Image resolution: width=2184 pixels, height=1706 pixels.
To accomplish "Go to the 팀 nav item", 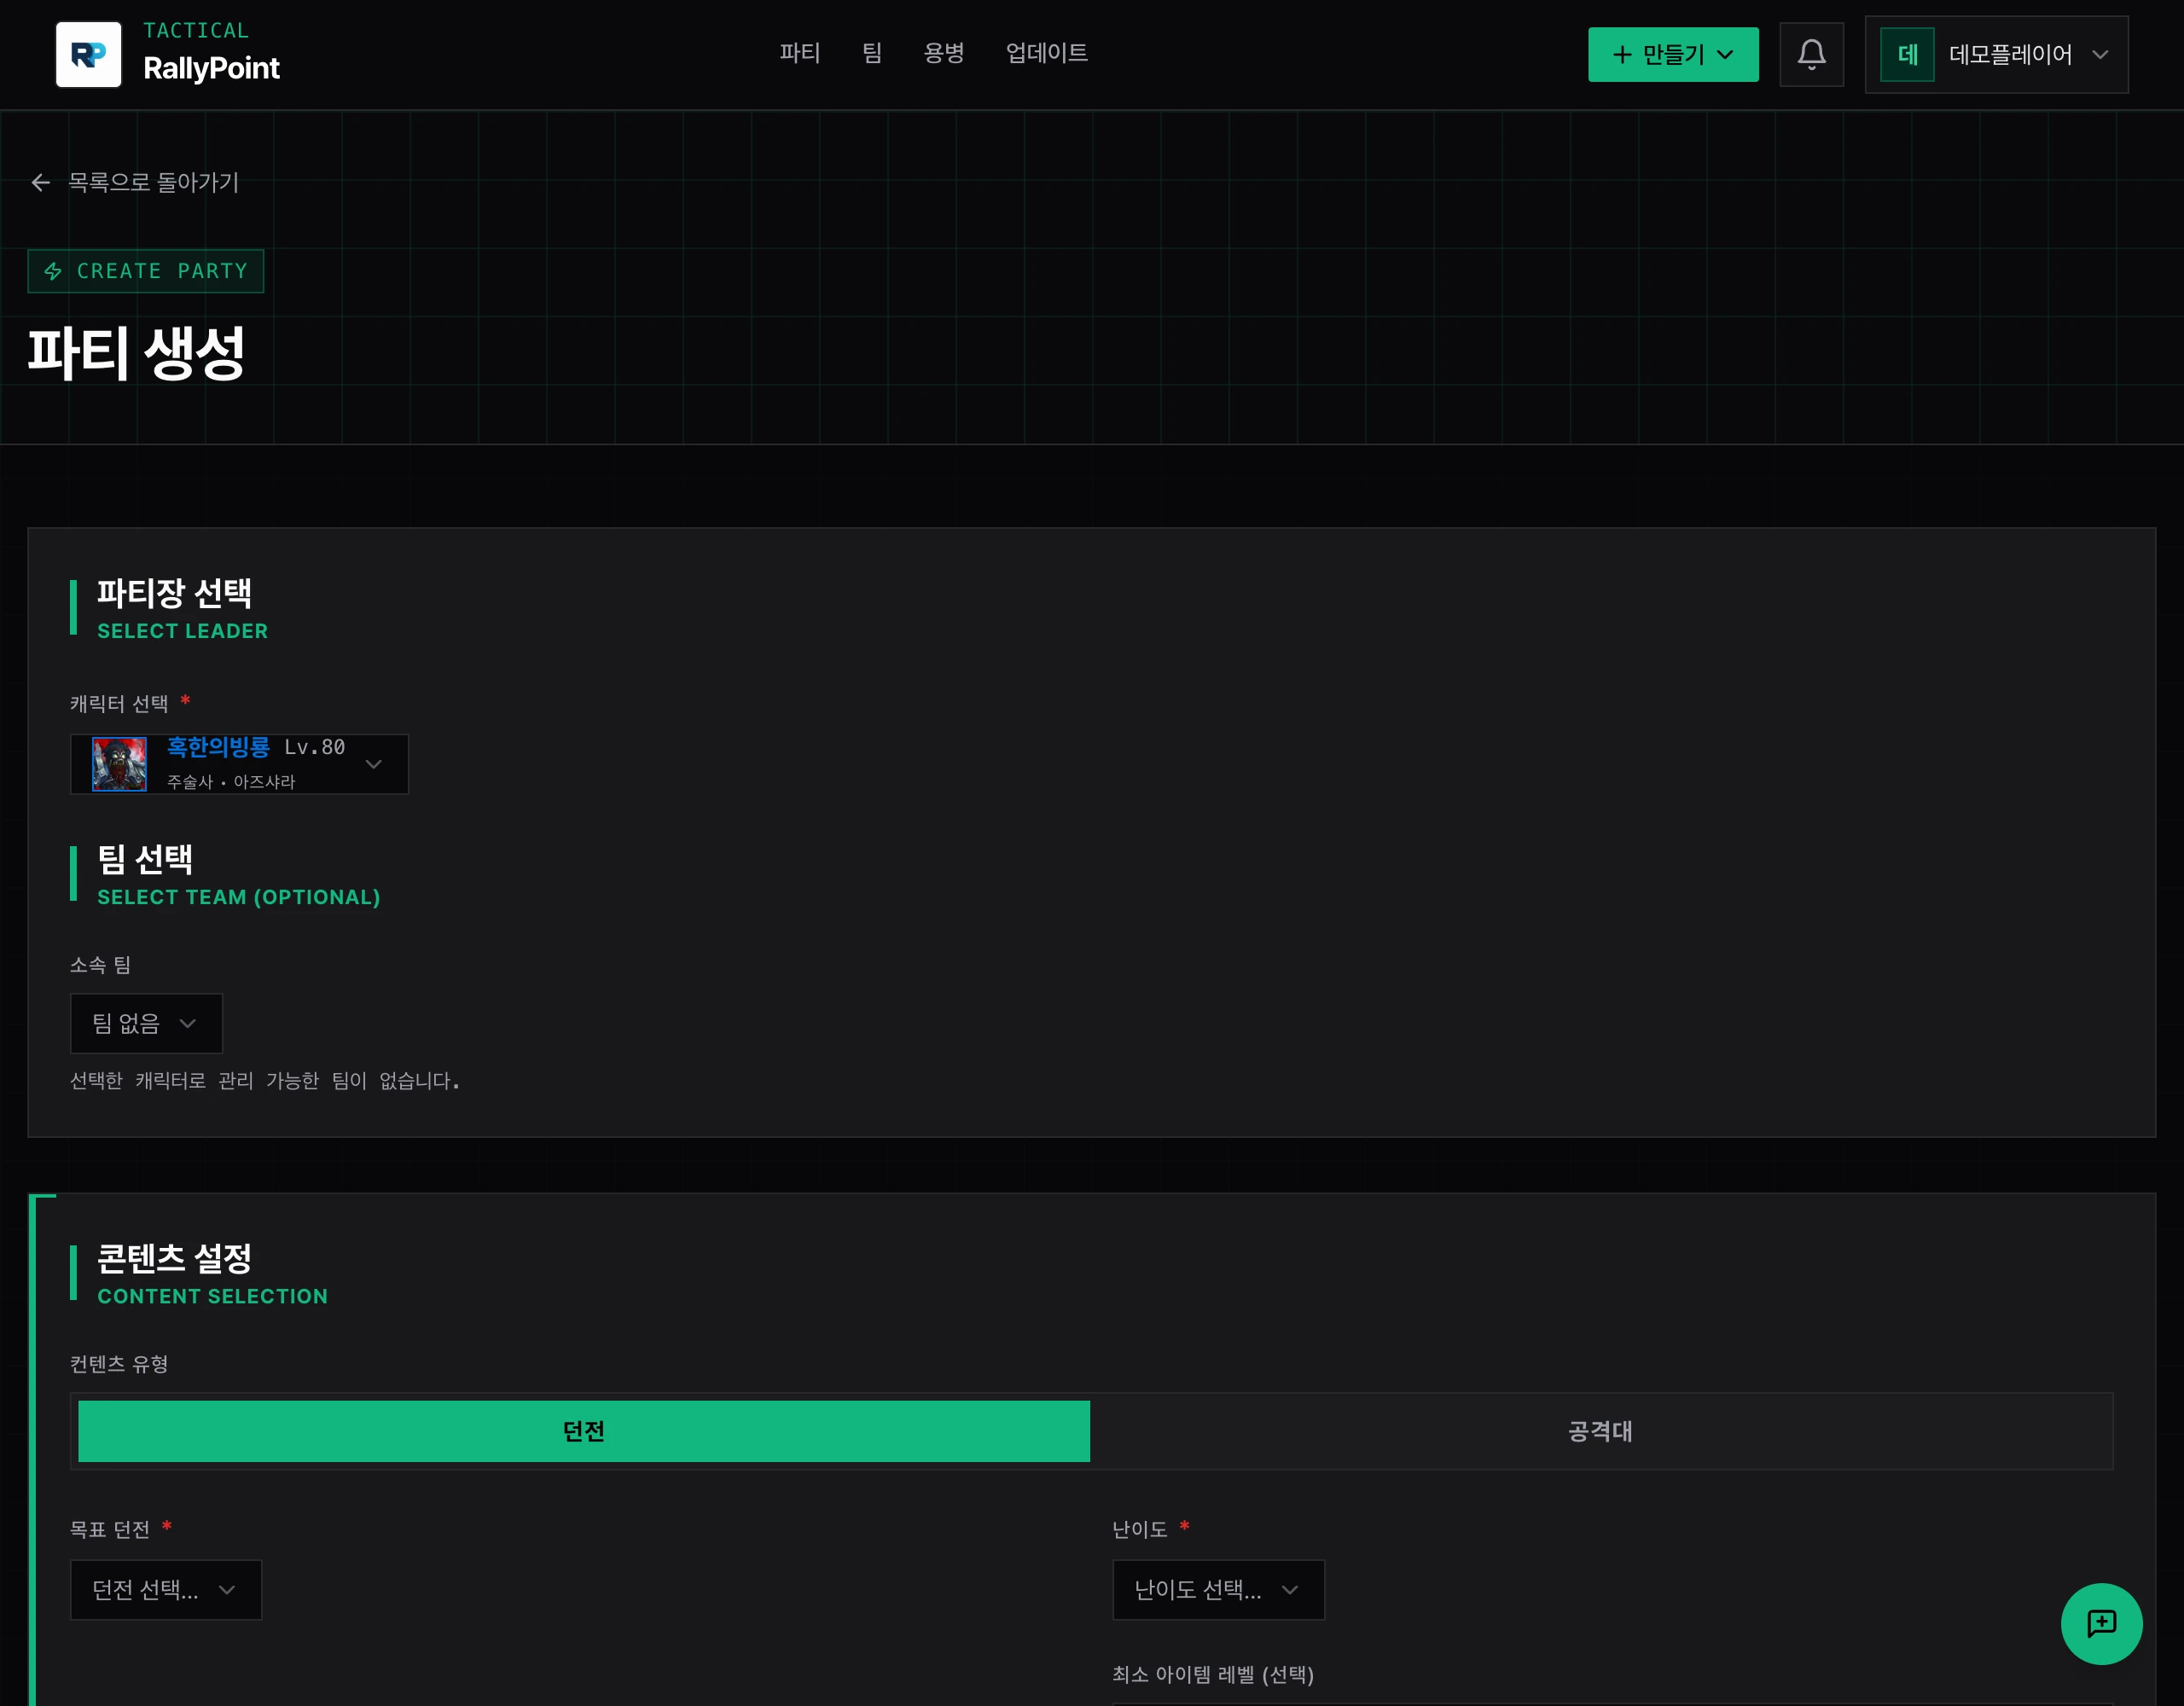I will click(x=872, y=53).
